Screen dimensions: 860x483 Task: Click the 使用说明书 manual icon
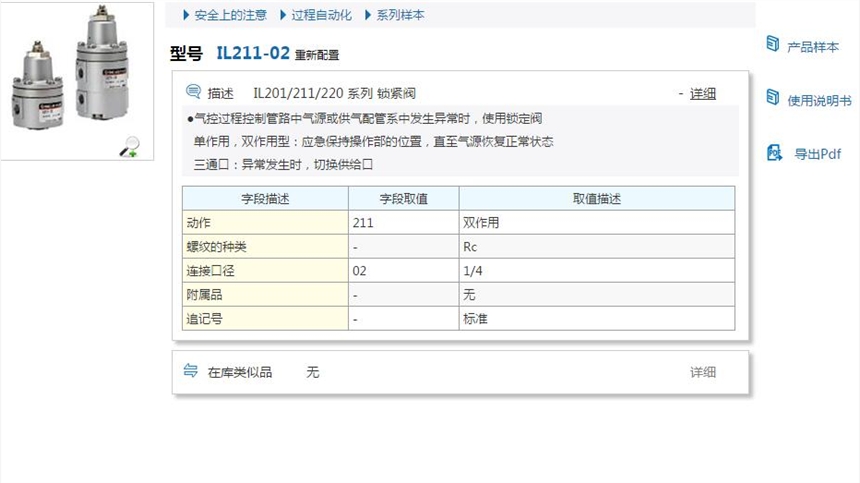pyautogui.click(x=772, y=98)
